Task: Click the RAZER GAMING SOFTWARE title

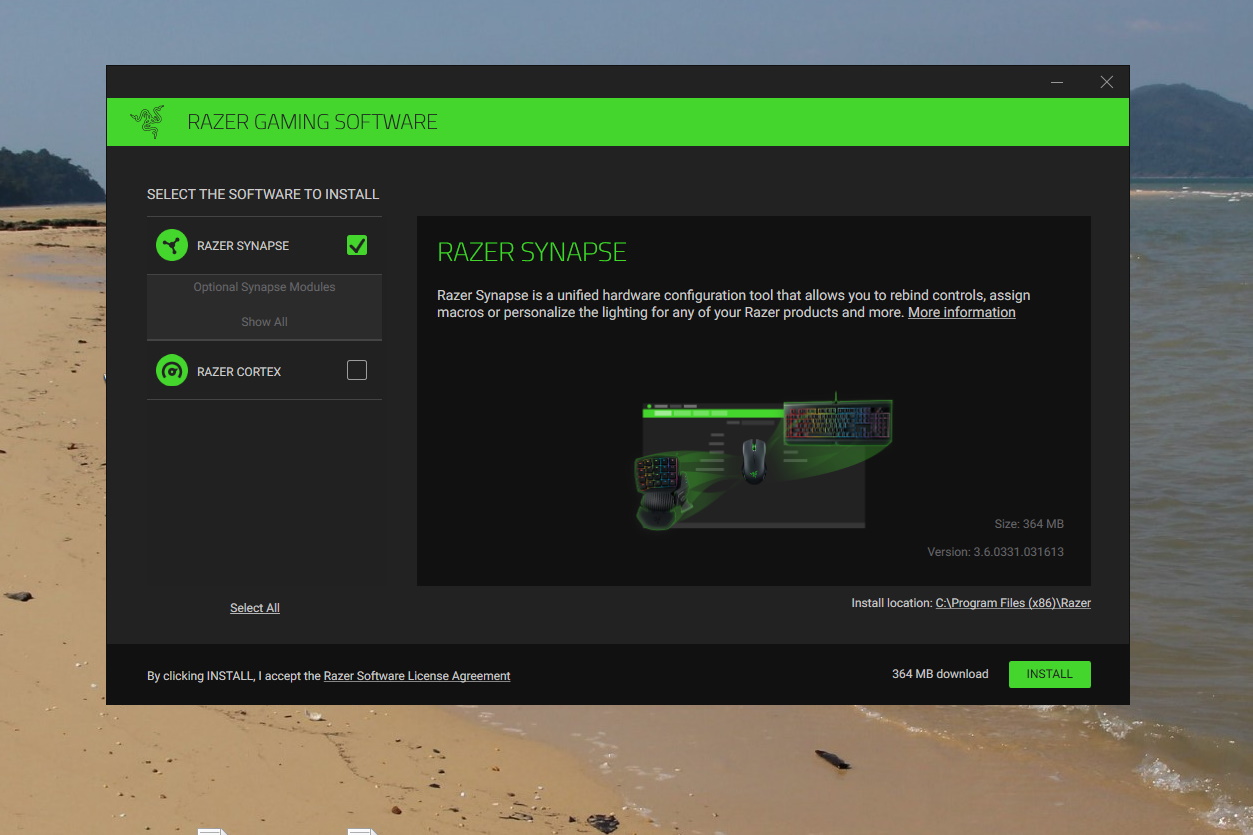Action: click(313, 122)
